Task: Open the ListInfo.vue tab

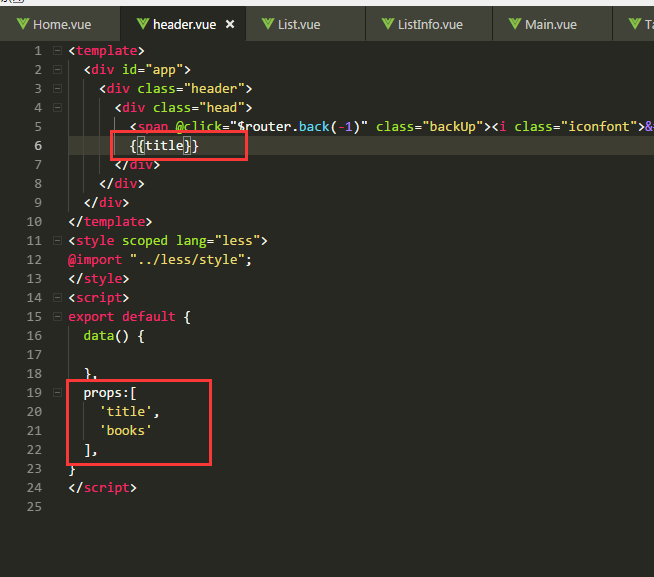Action: [430, 24]
